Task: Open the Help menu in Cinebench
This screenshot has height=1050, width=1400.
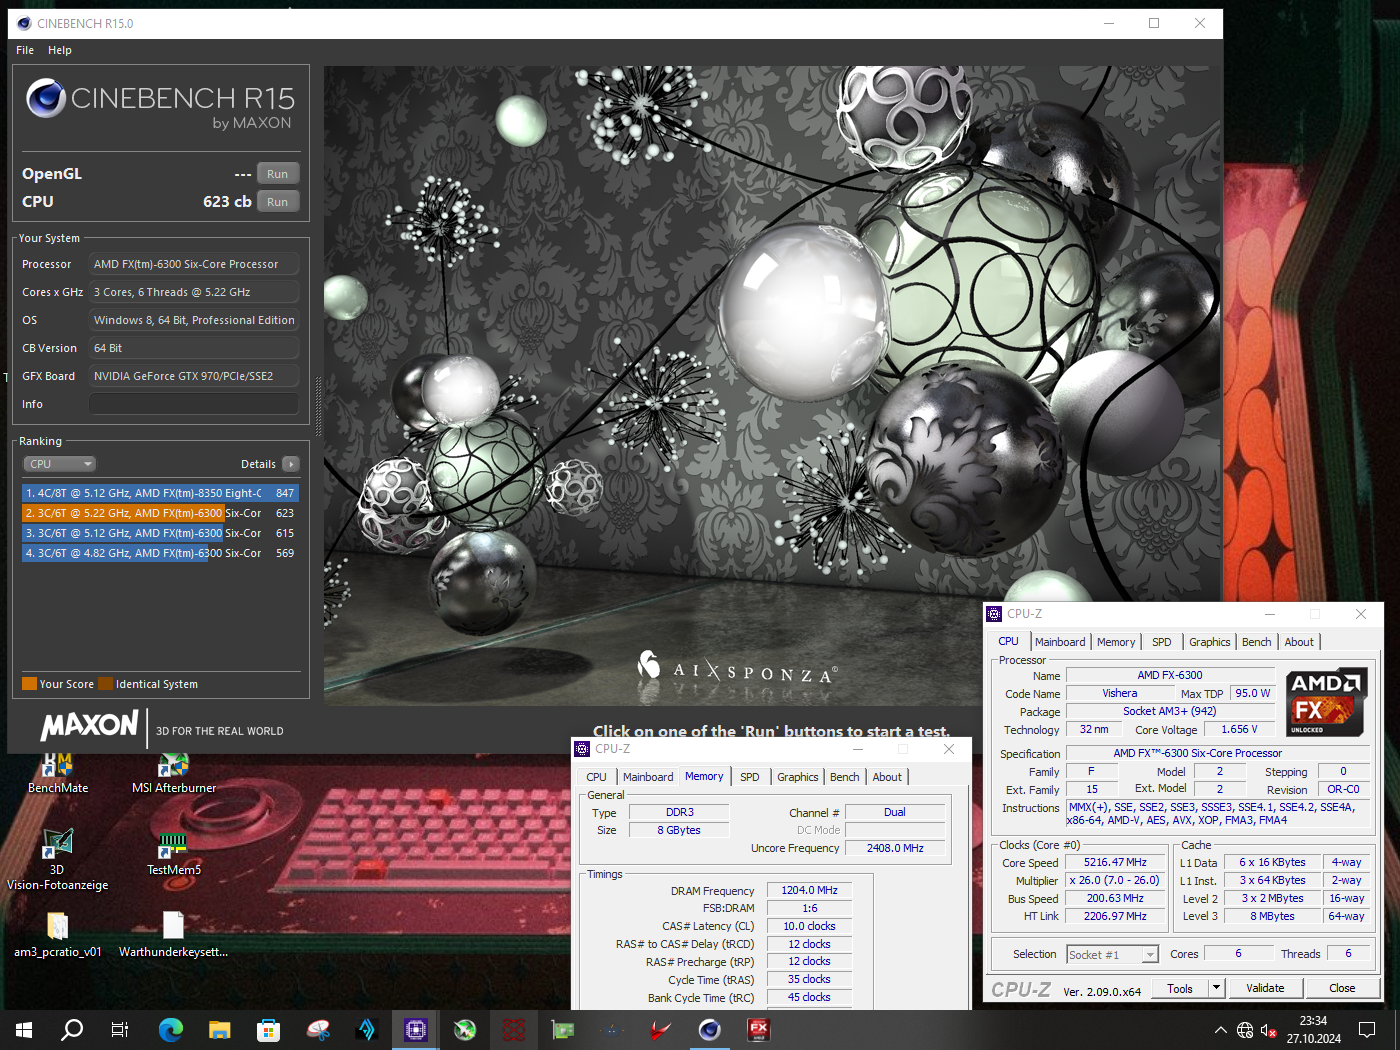Action: [x=60, y=50]
